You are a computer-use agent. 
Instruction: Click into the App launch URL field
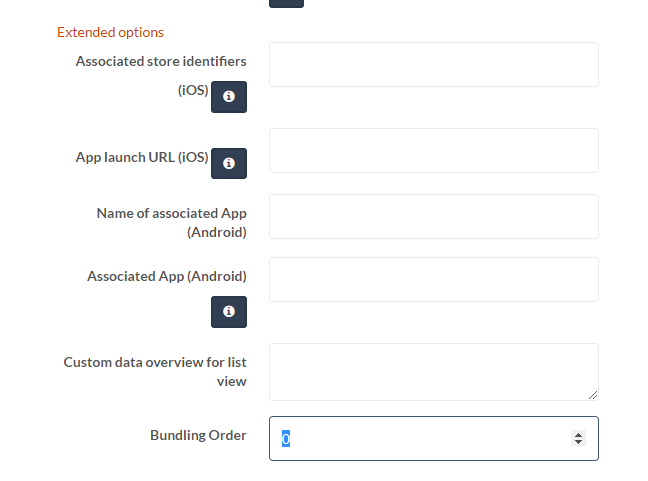click(434, 150)
